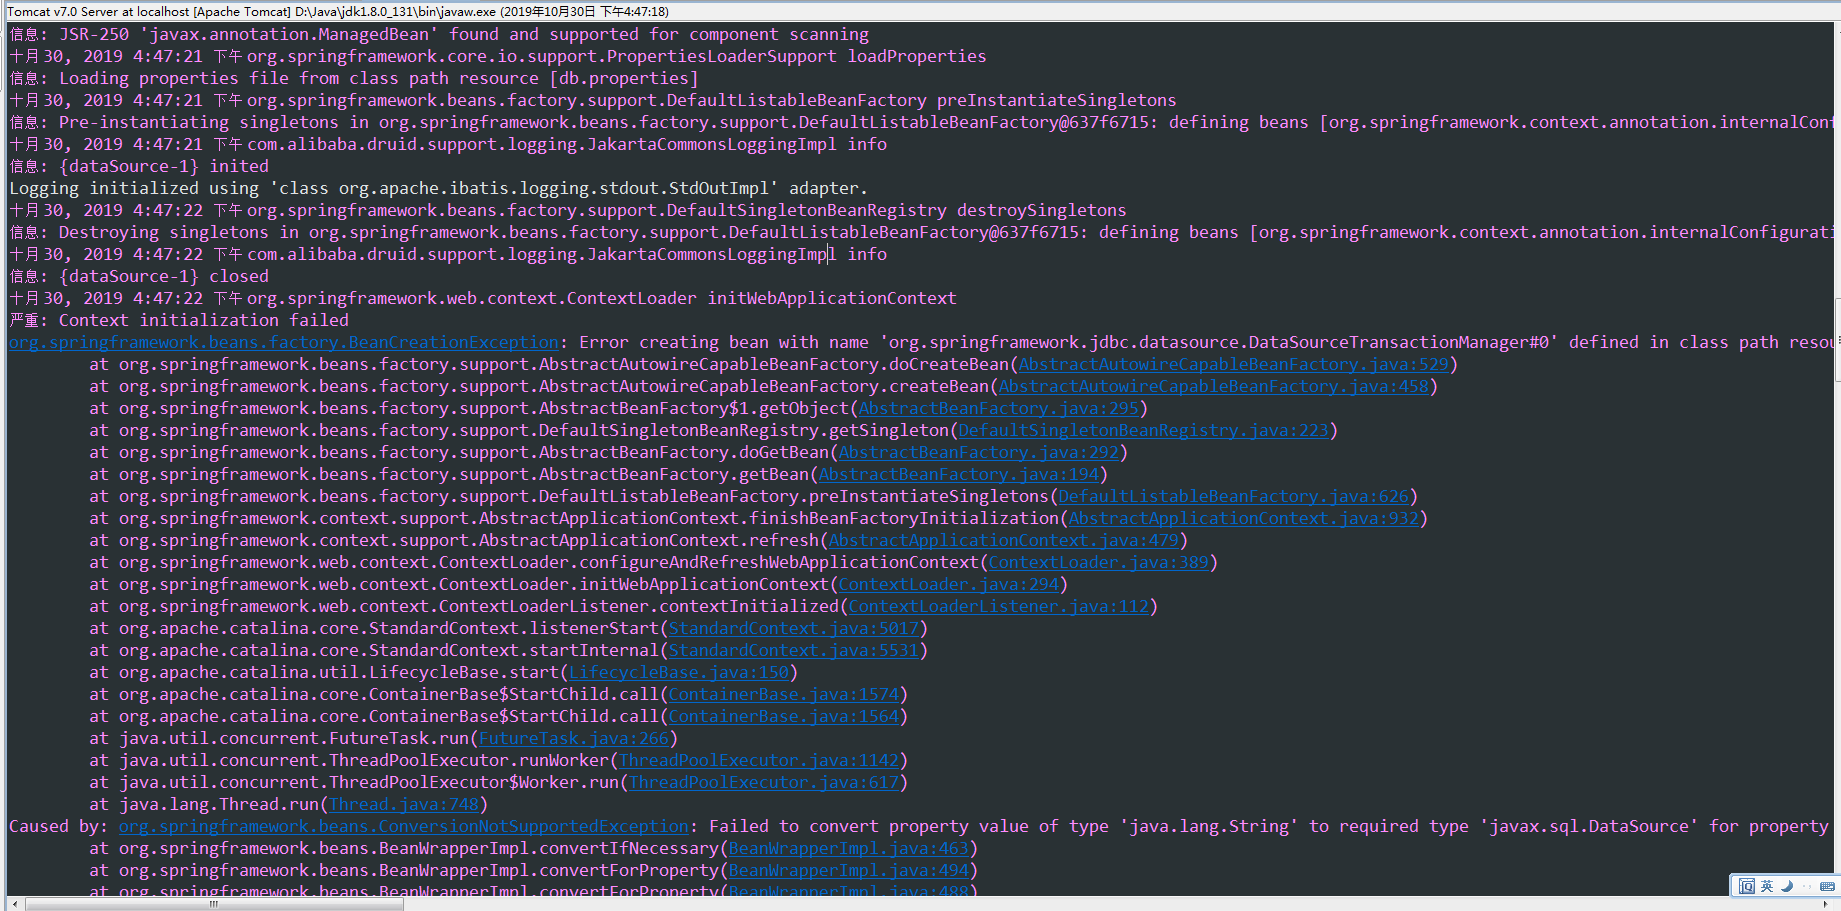Open AbstractAutowireCapableBeanFactory.java:529 link

1233,364
